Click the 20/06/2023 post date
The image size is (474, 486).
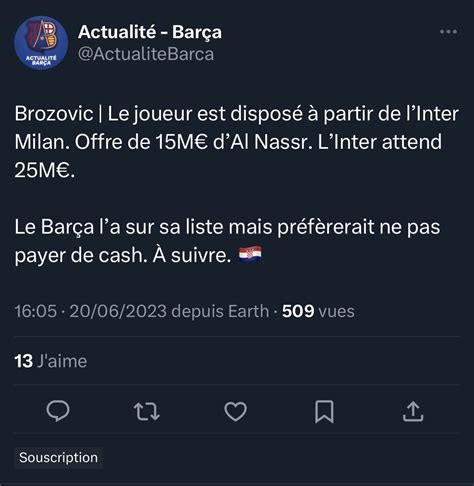click(x=118, y=311)
